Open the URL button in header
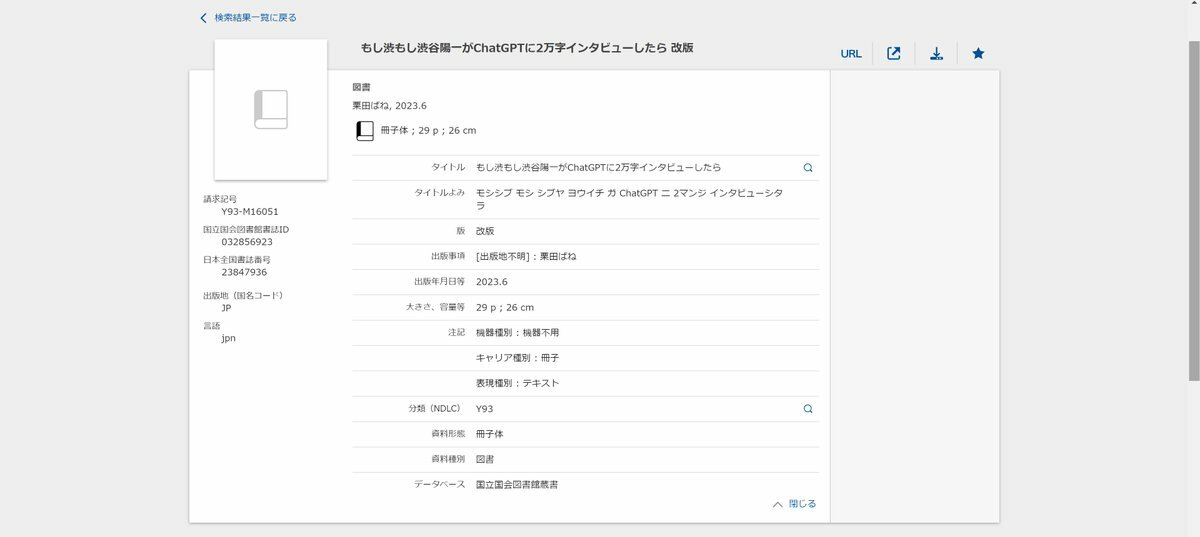The width and height of the screenshot is (1200, 537). (x=851, y=54)
